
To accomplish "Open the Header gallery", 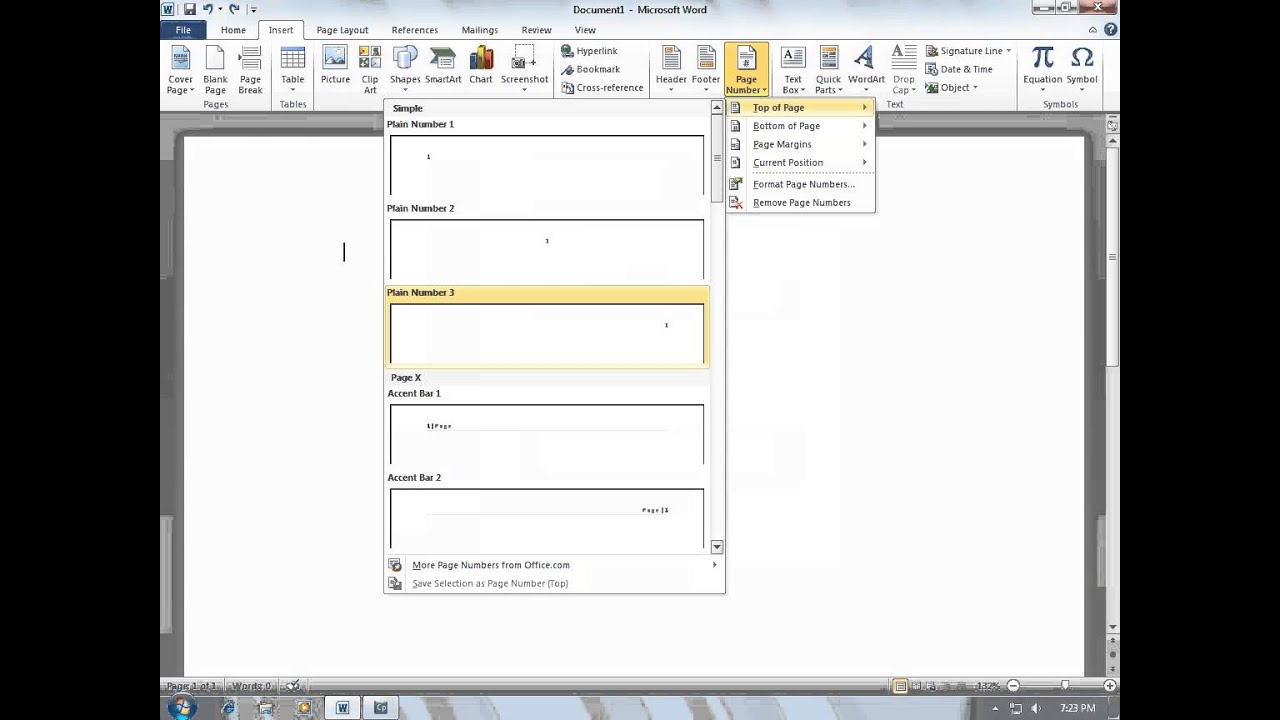I will pyautogui.click(x=671, y=70).
